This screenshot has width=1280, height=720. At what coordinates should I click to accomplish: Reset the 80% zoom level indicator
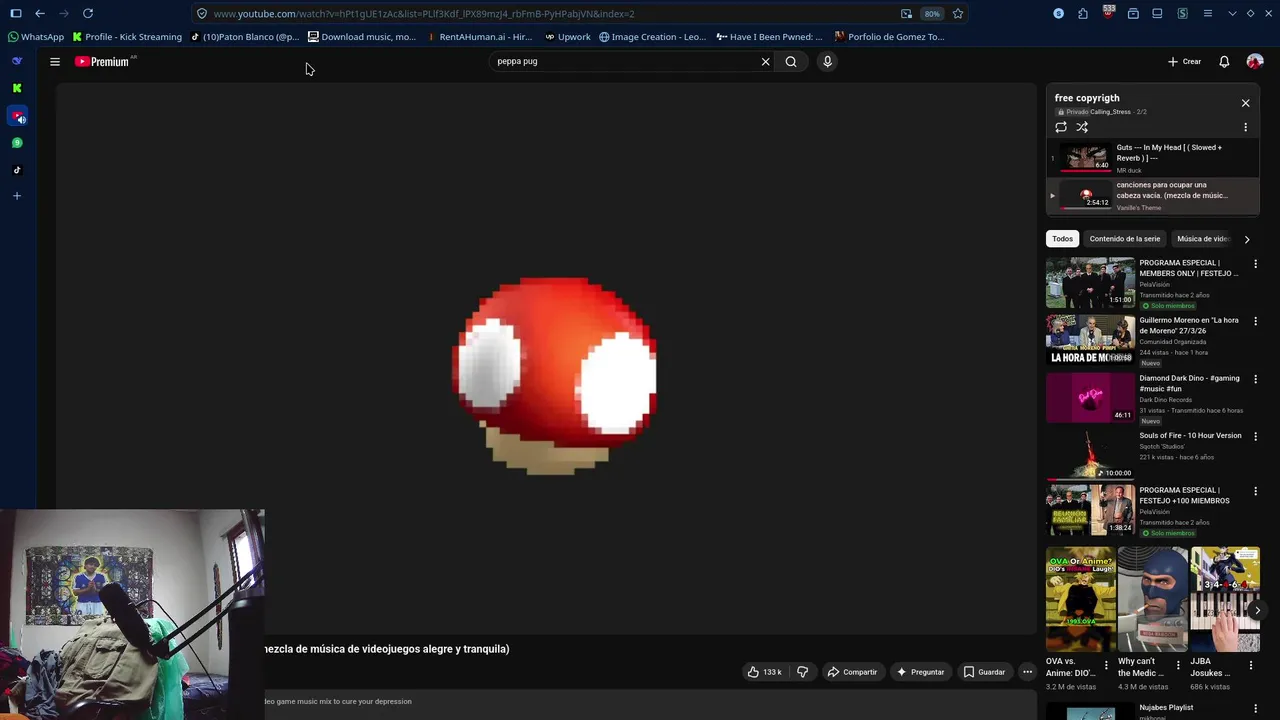point(932,14)
